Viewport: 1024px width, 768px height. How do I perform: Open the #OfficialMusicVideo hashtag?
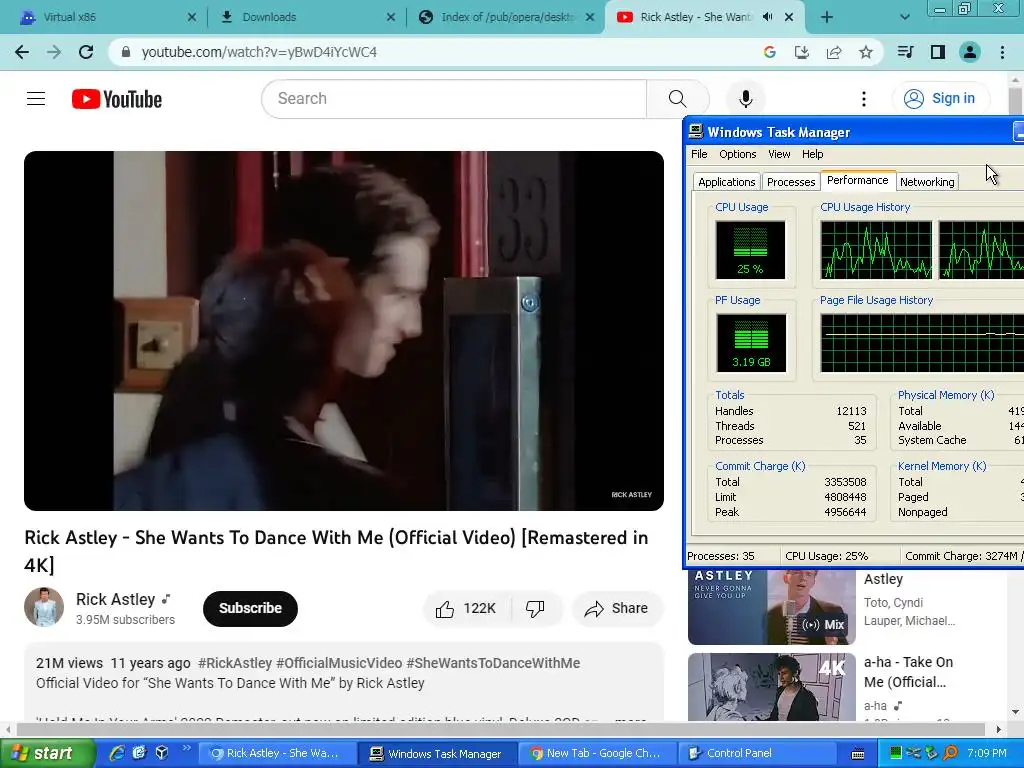[339, 663]
